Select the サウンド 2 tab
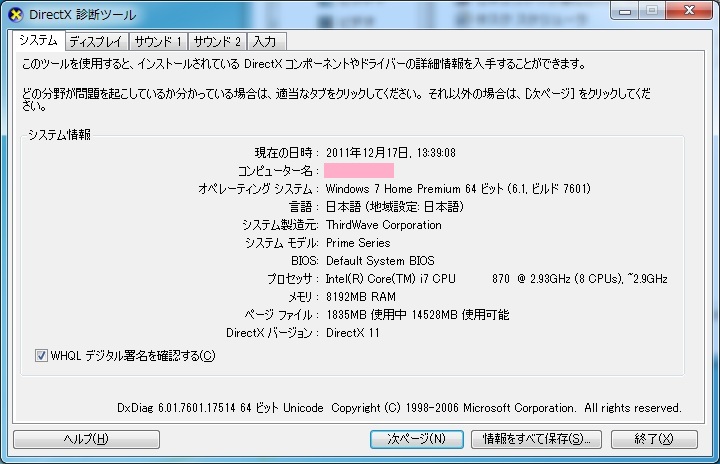 coord(217,42)
